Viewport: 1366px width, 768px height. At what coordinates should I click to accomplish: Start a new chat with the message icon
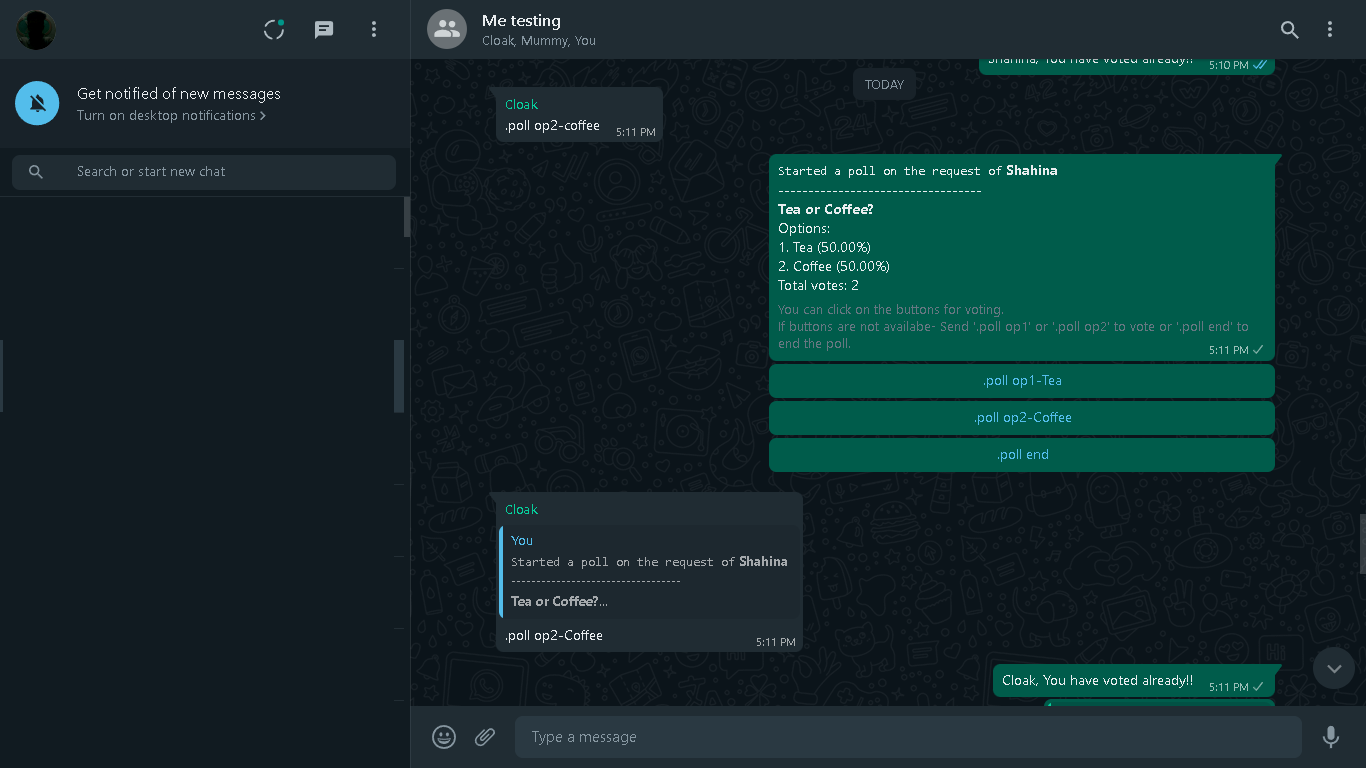tap(324, 30)
